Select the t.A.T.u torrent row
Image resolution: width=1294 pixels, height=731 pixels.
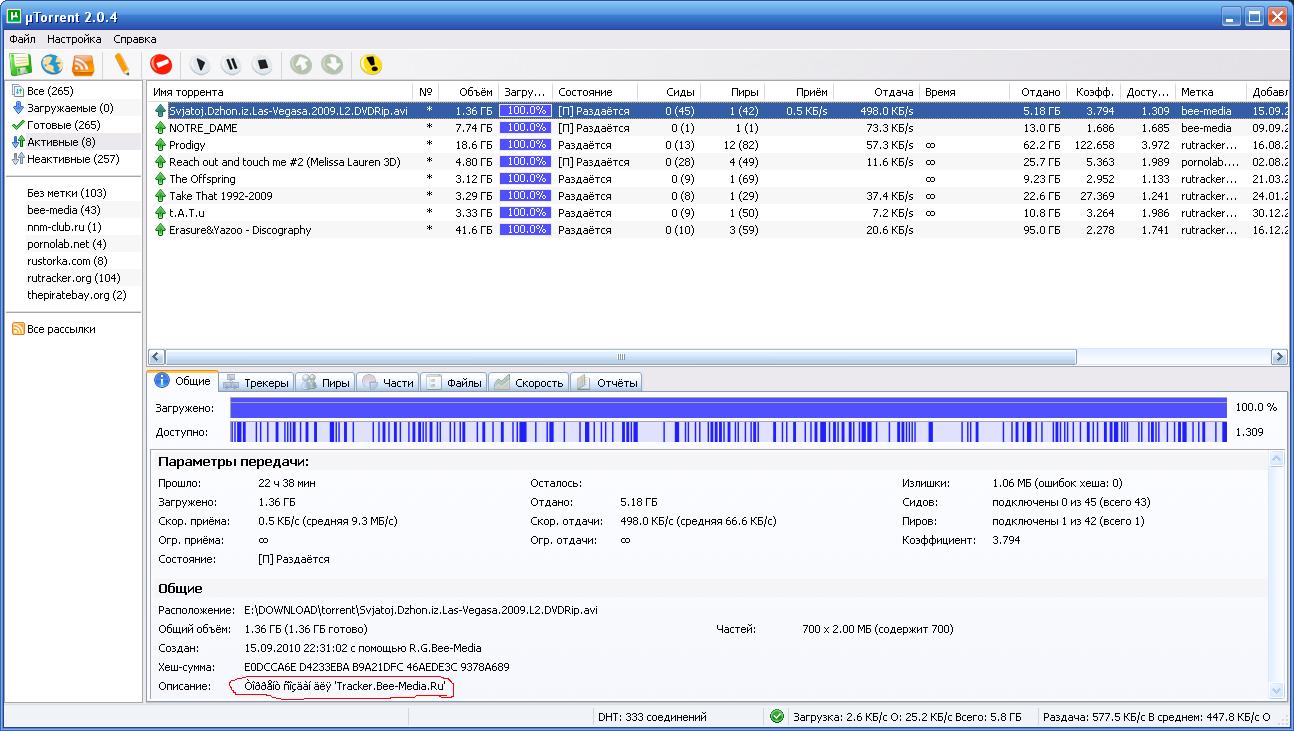(718, 213)
